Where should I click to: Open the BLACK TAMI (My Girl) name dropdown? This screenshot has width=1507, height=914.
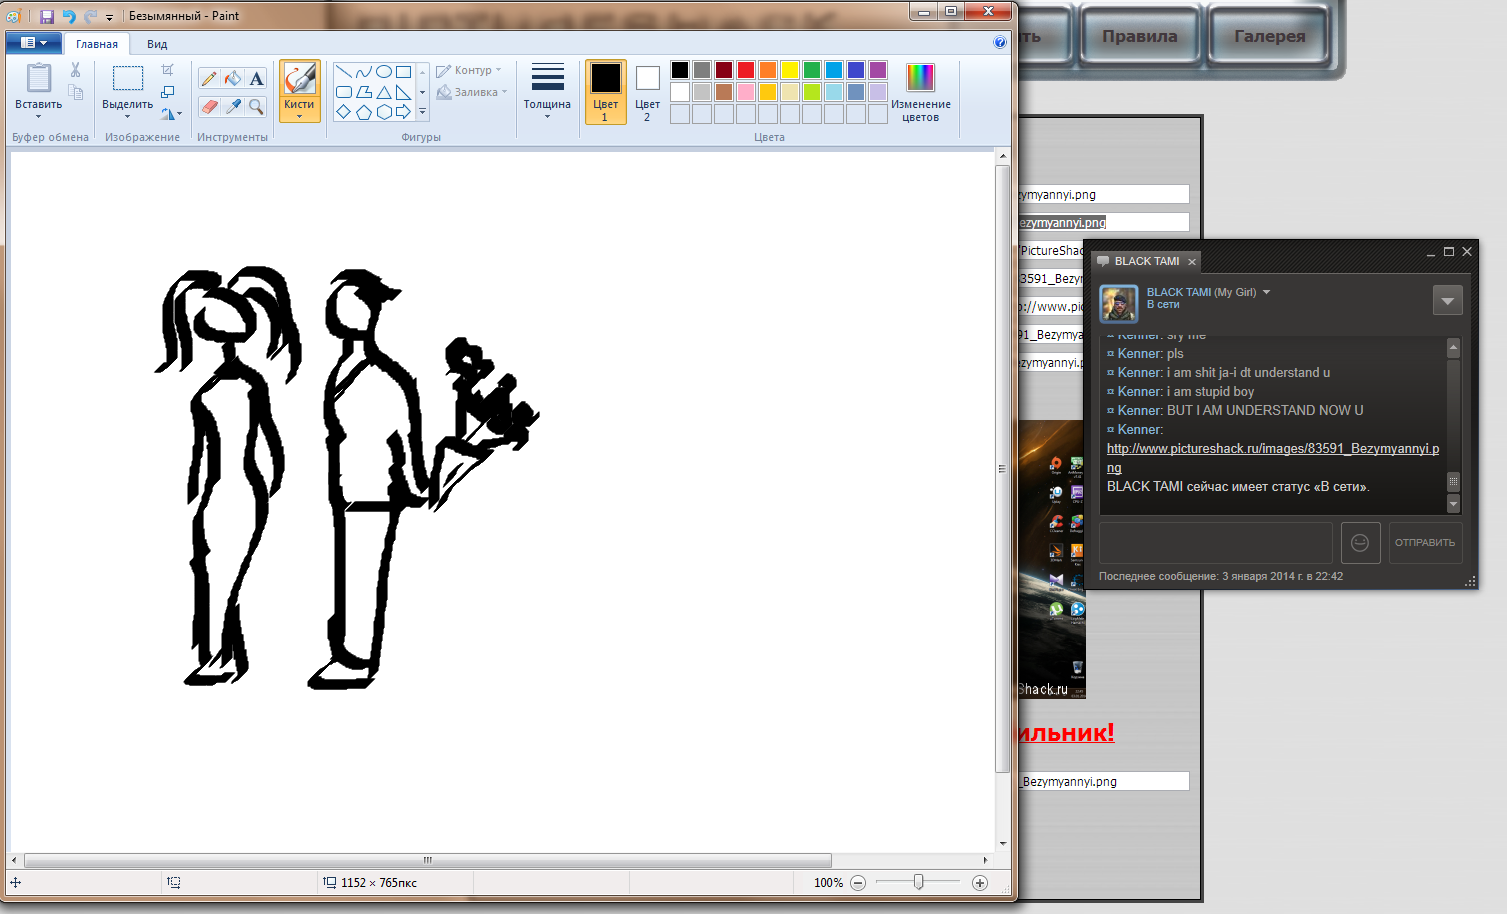click(x=1266, y=292)
